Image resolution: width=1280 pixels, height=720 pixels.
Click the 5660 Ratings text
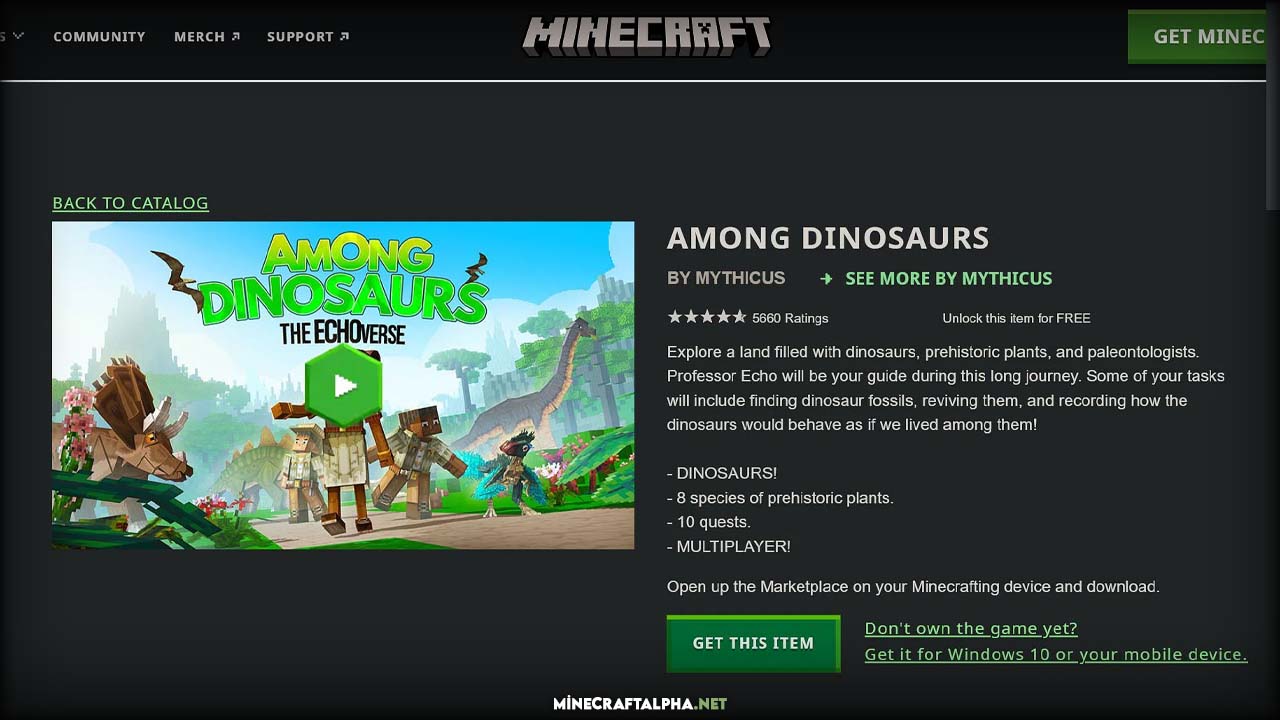click(790, 318)
